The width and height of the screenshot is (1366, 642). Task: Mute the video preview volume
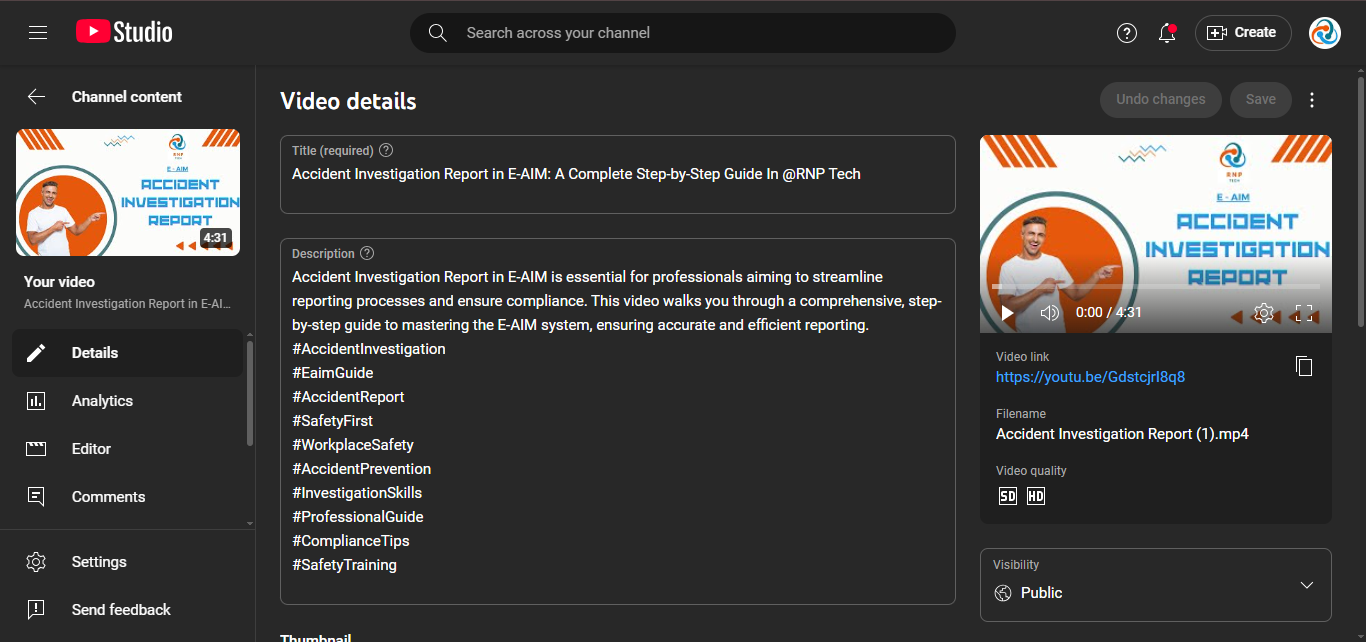click(x=1049, y=313)
